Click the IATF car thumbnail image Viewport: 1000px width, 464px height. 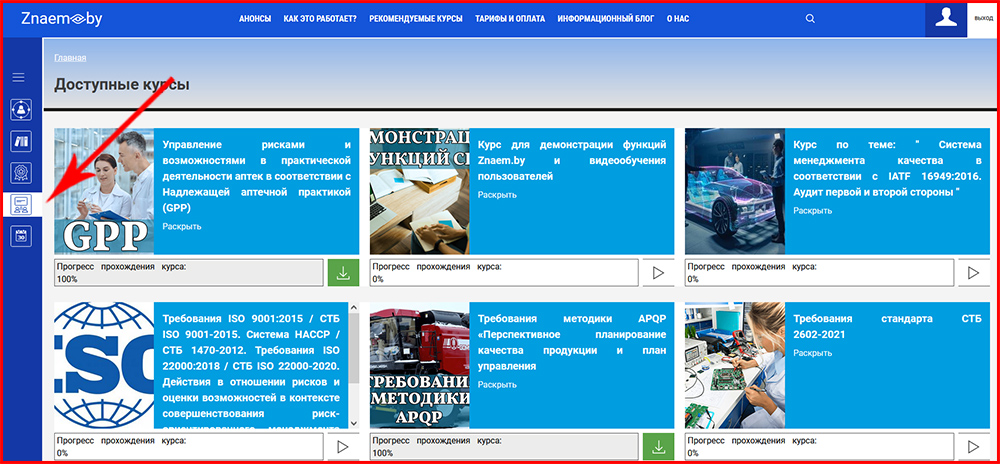point(735,191)
